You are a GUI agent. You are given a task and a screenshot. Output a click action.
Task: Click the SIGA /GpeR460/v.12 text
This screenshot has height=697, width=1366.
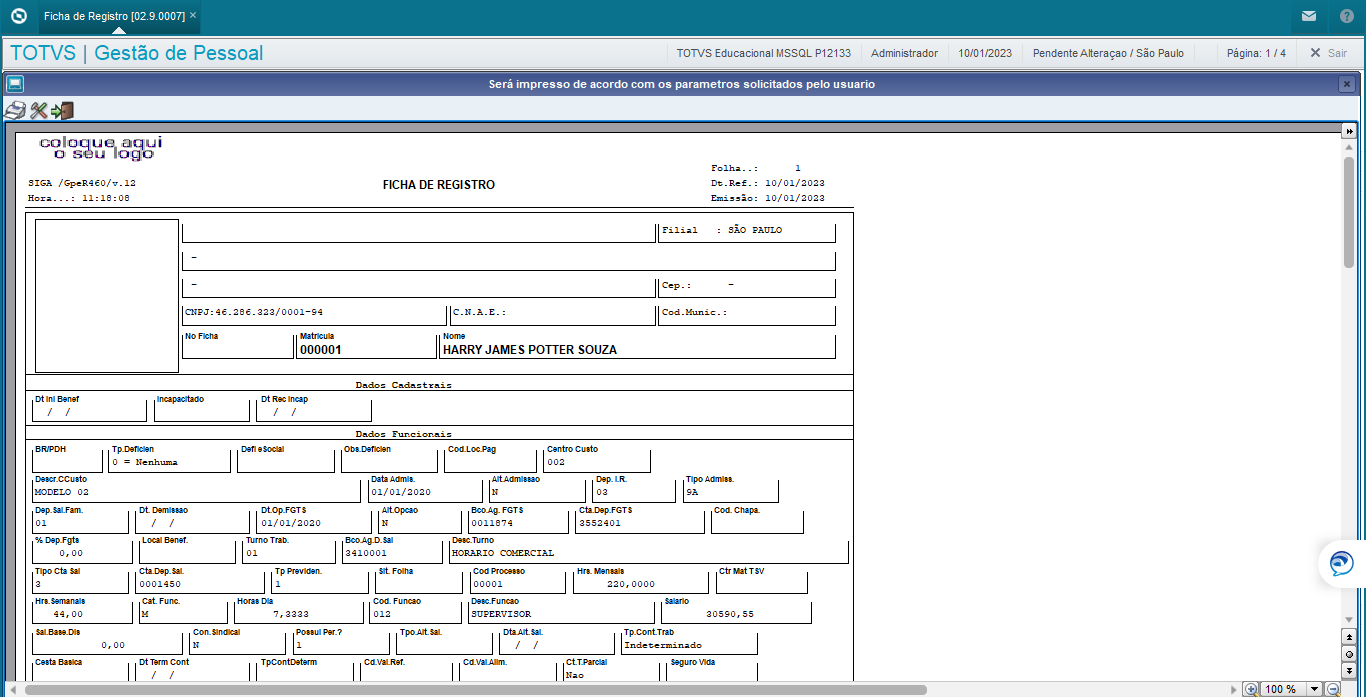(82, 183)
